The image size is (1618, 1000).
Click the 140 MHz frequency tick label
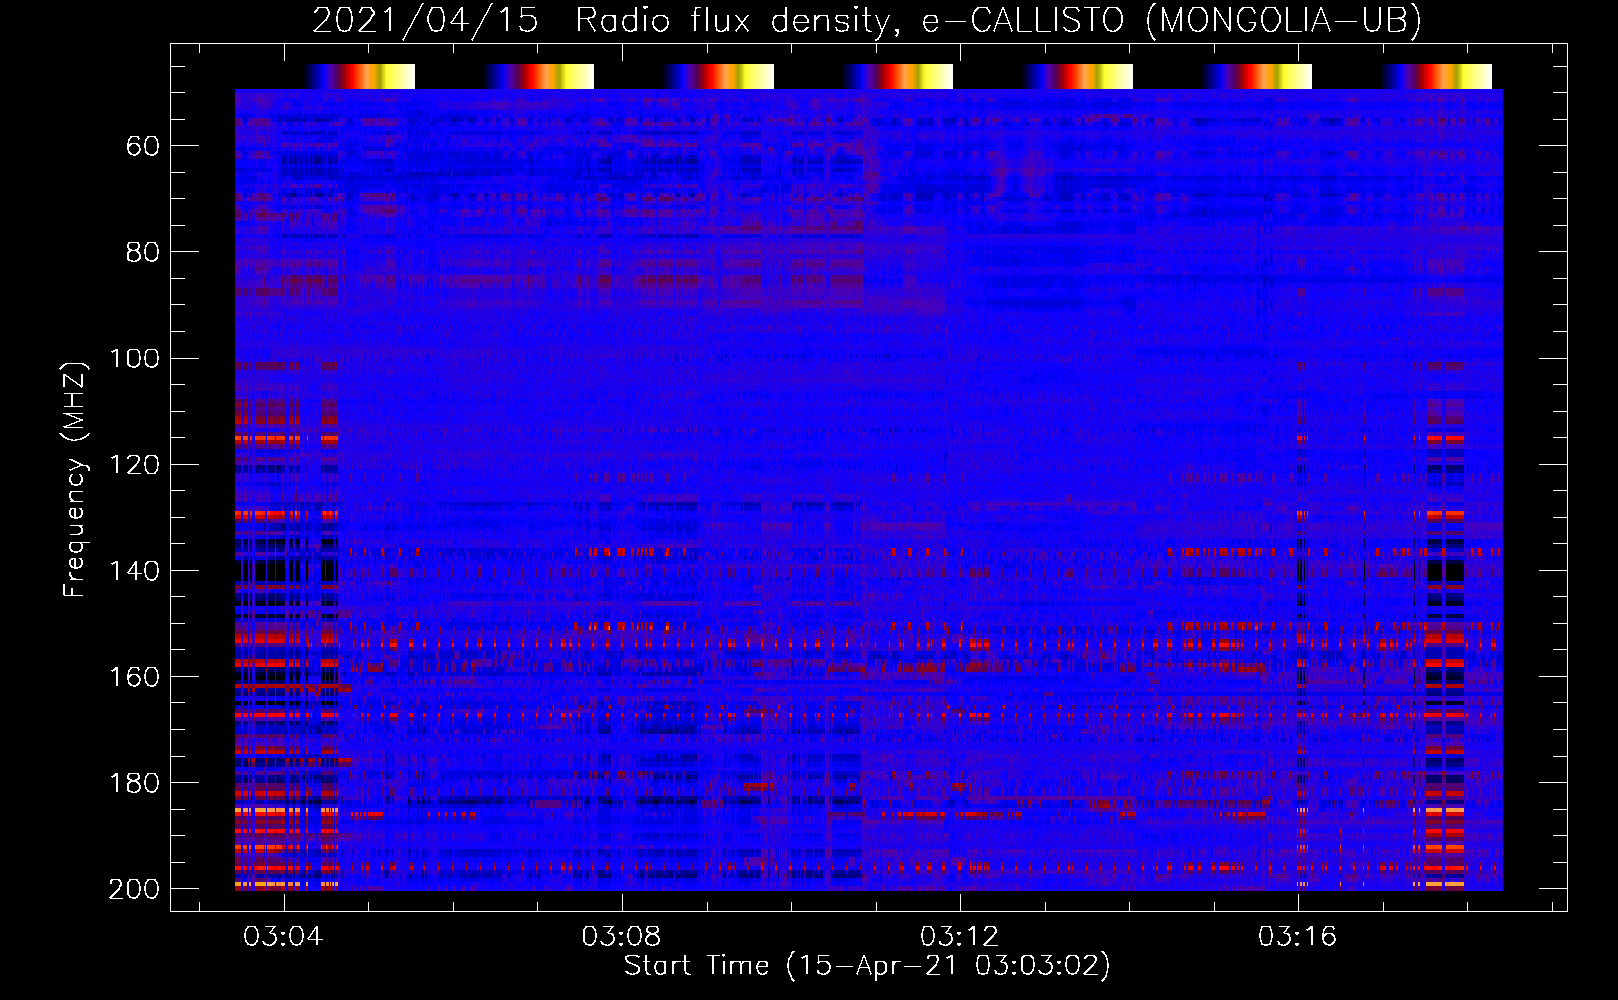[x=134, y=571]
